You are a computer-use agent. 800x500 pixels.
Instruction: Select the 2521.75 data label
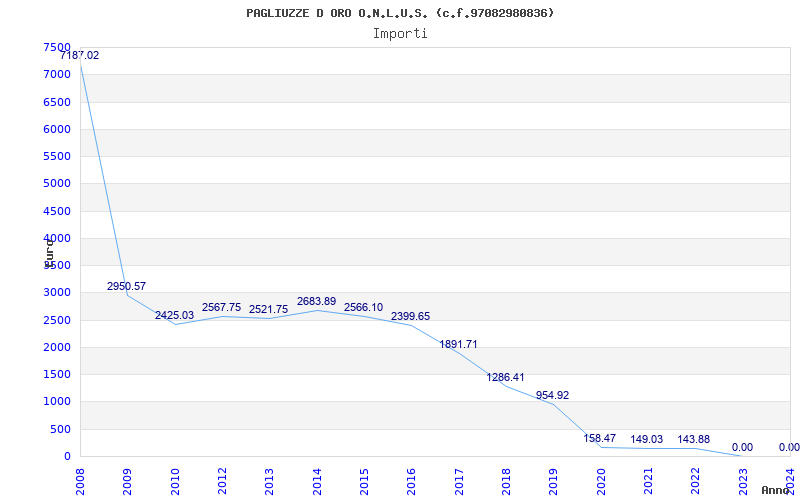[x=268, y=310]
